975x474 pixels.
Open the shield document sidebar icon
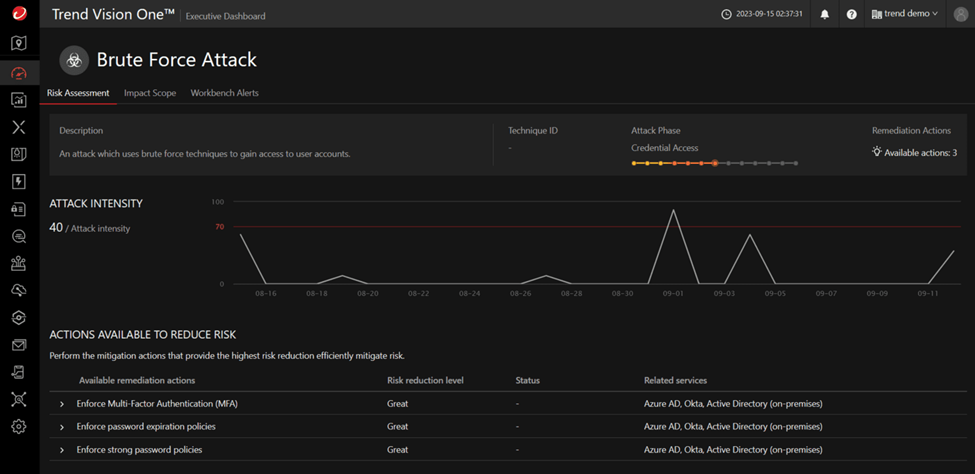pyautogui.click(x=19, y=155)
